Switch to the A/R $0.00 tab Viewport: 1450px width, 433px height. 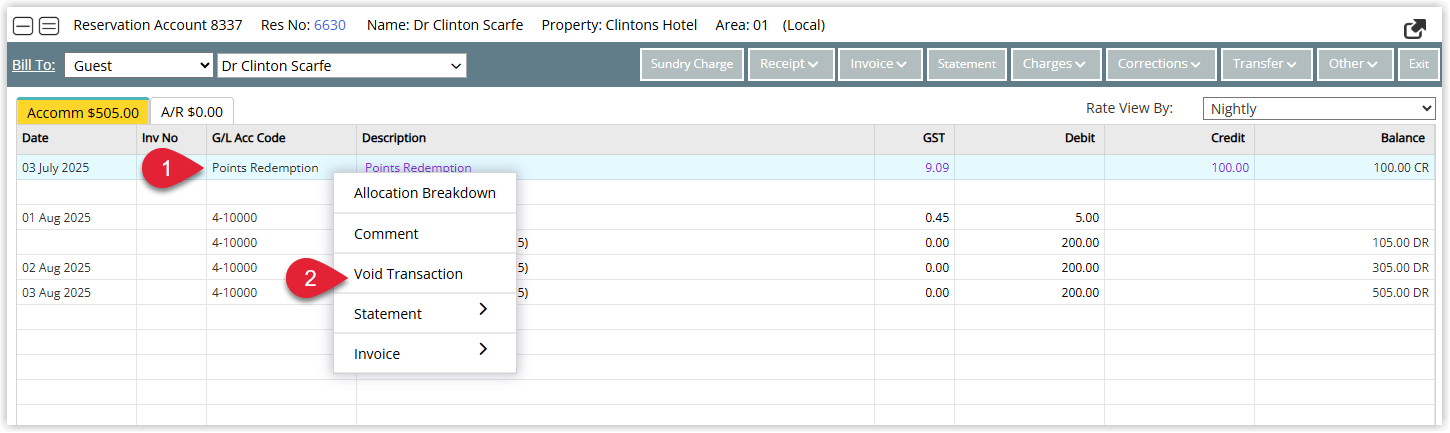click(192, 113)
